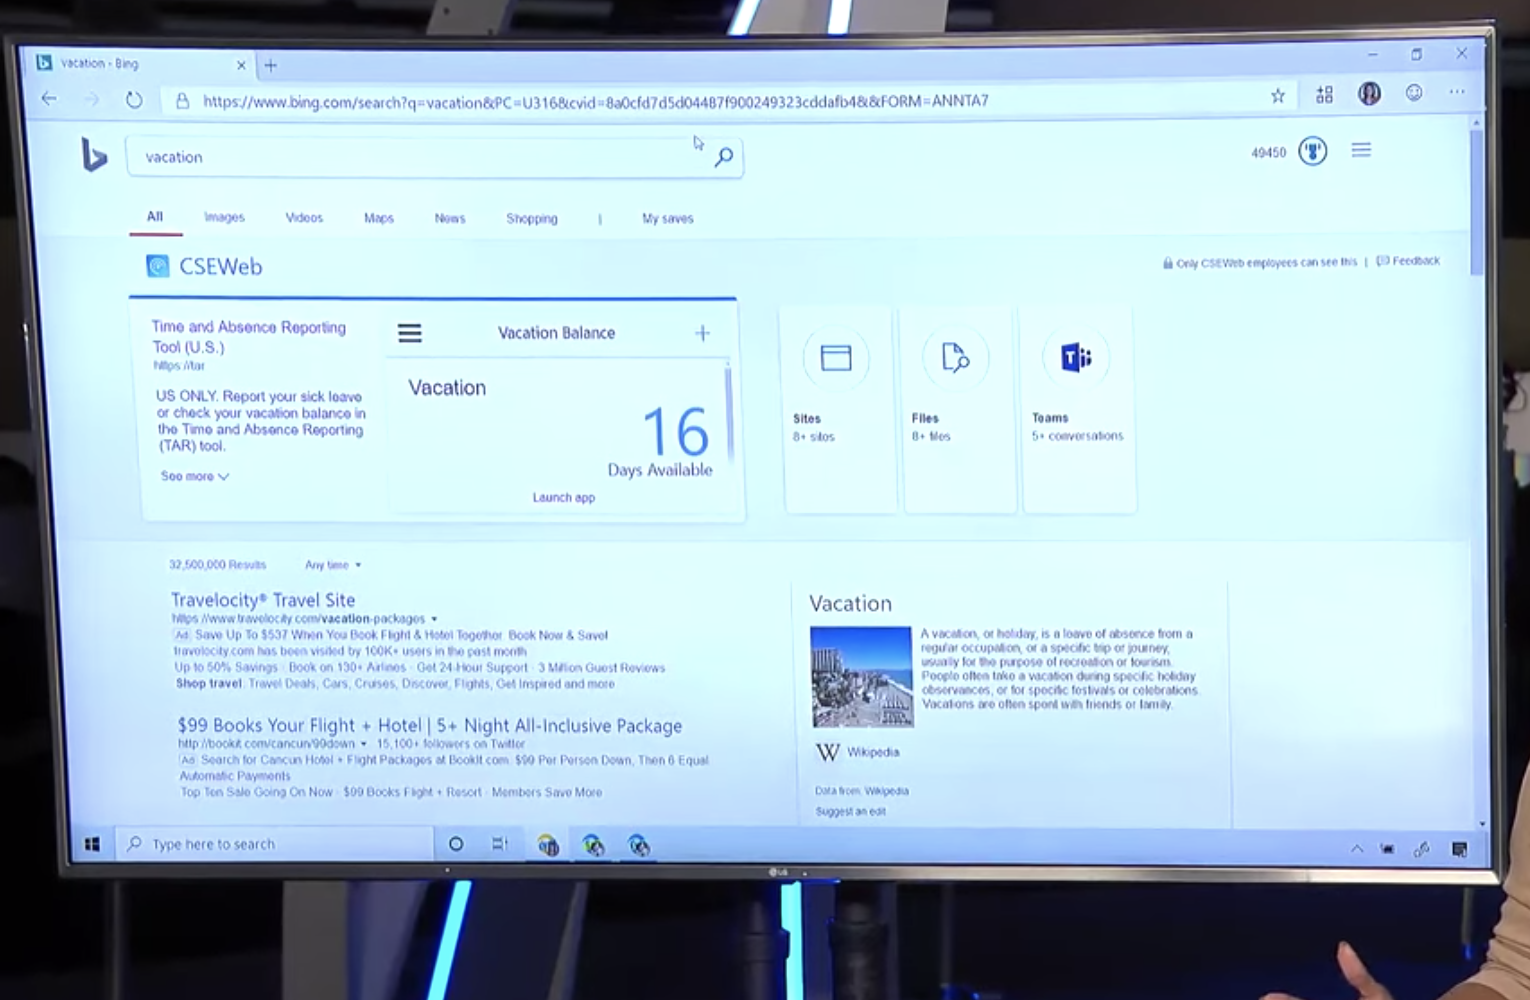Viewport: 1530px width, 1000px height.
Task: Reload the page with the refresh icon
Action: 134,99
